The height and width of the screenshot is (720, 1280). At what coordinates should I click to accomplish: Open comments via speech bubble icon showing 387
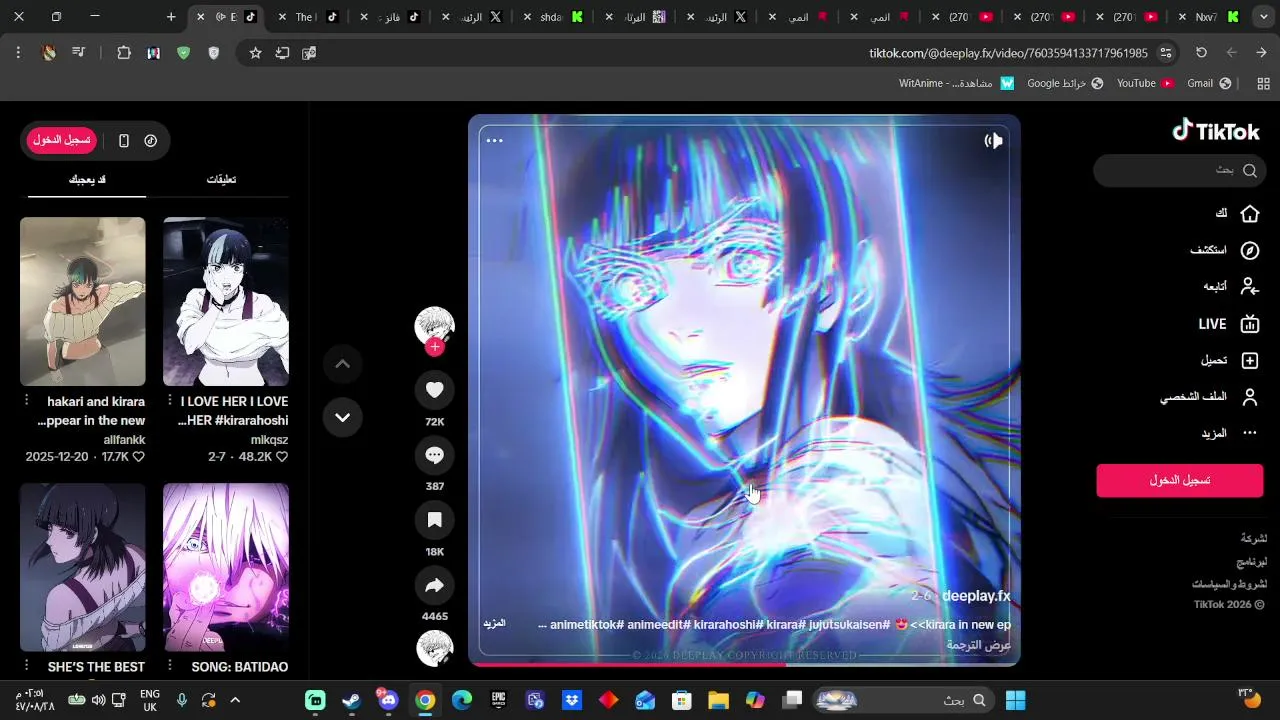click(434, 455)
